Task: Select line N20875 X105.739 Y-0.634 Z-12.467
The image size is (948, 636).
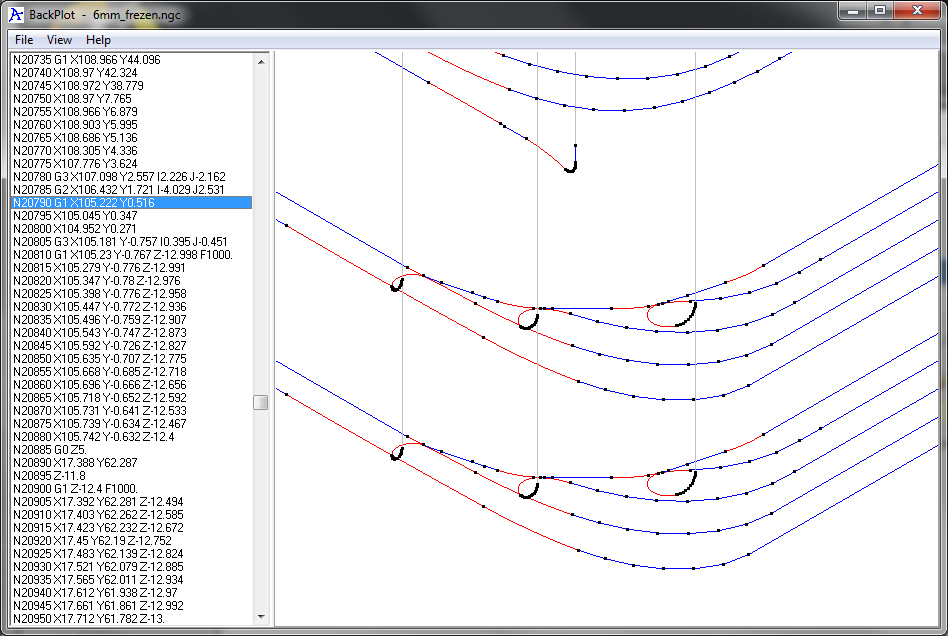Action: (131, 424)
